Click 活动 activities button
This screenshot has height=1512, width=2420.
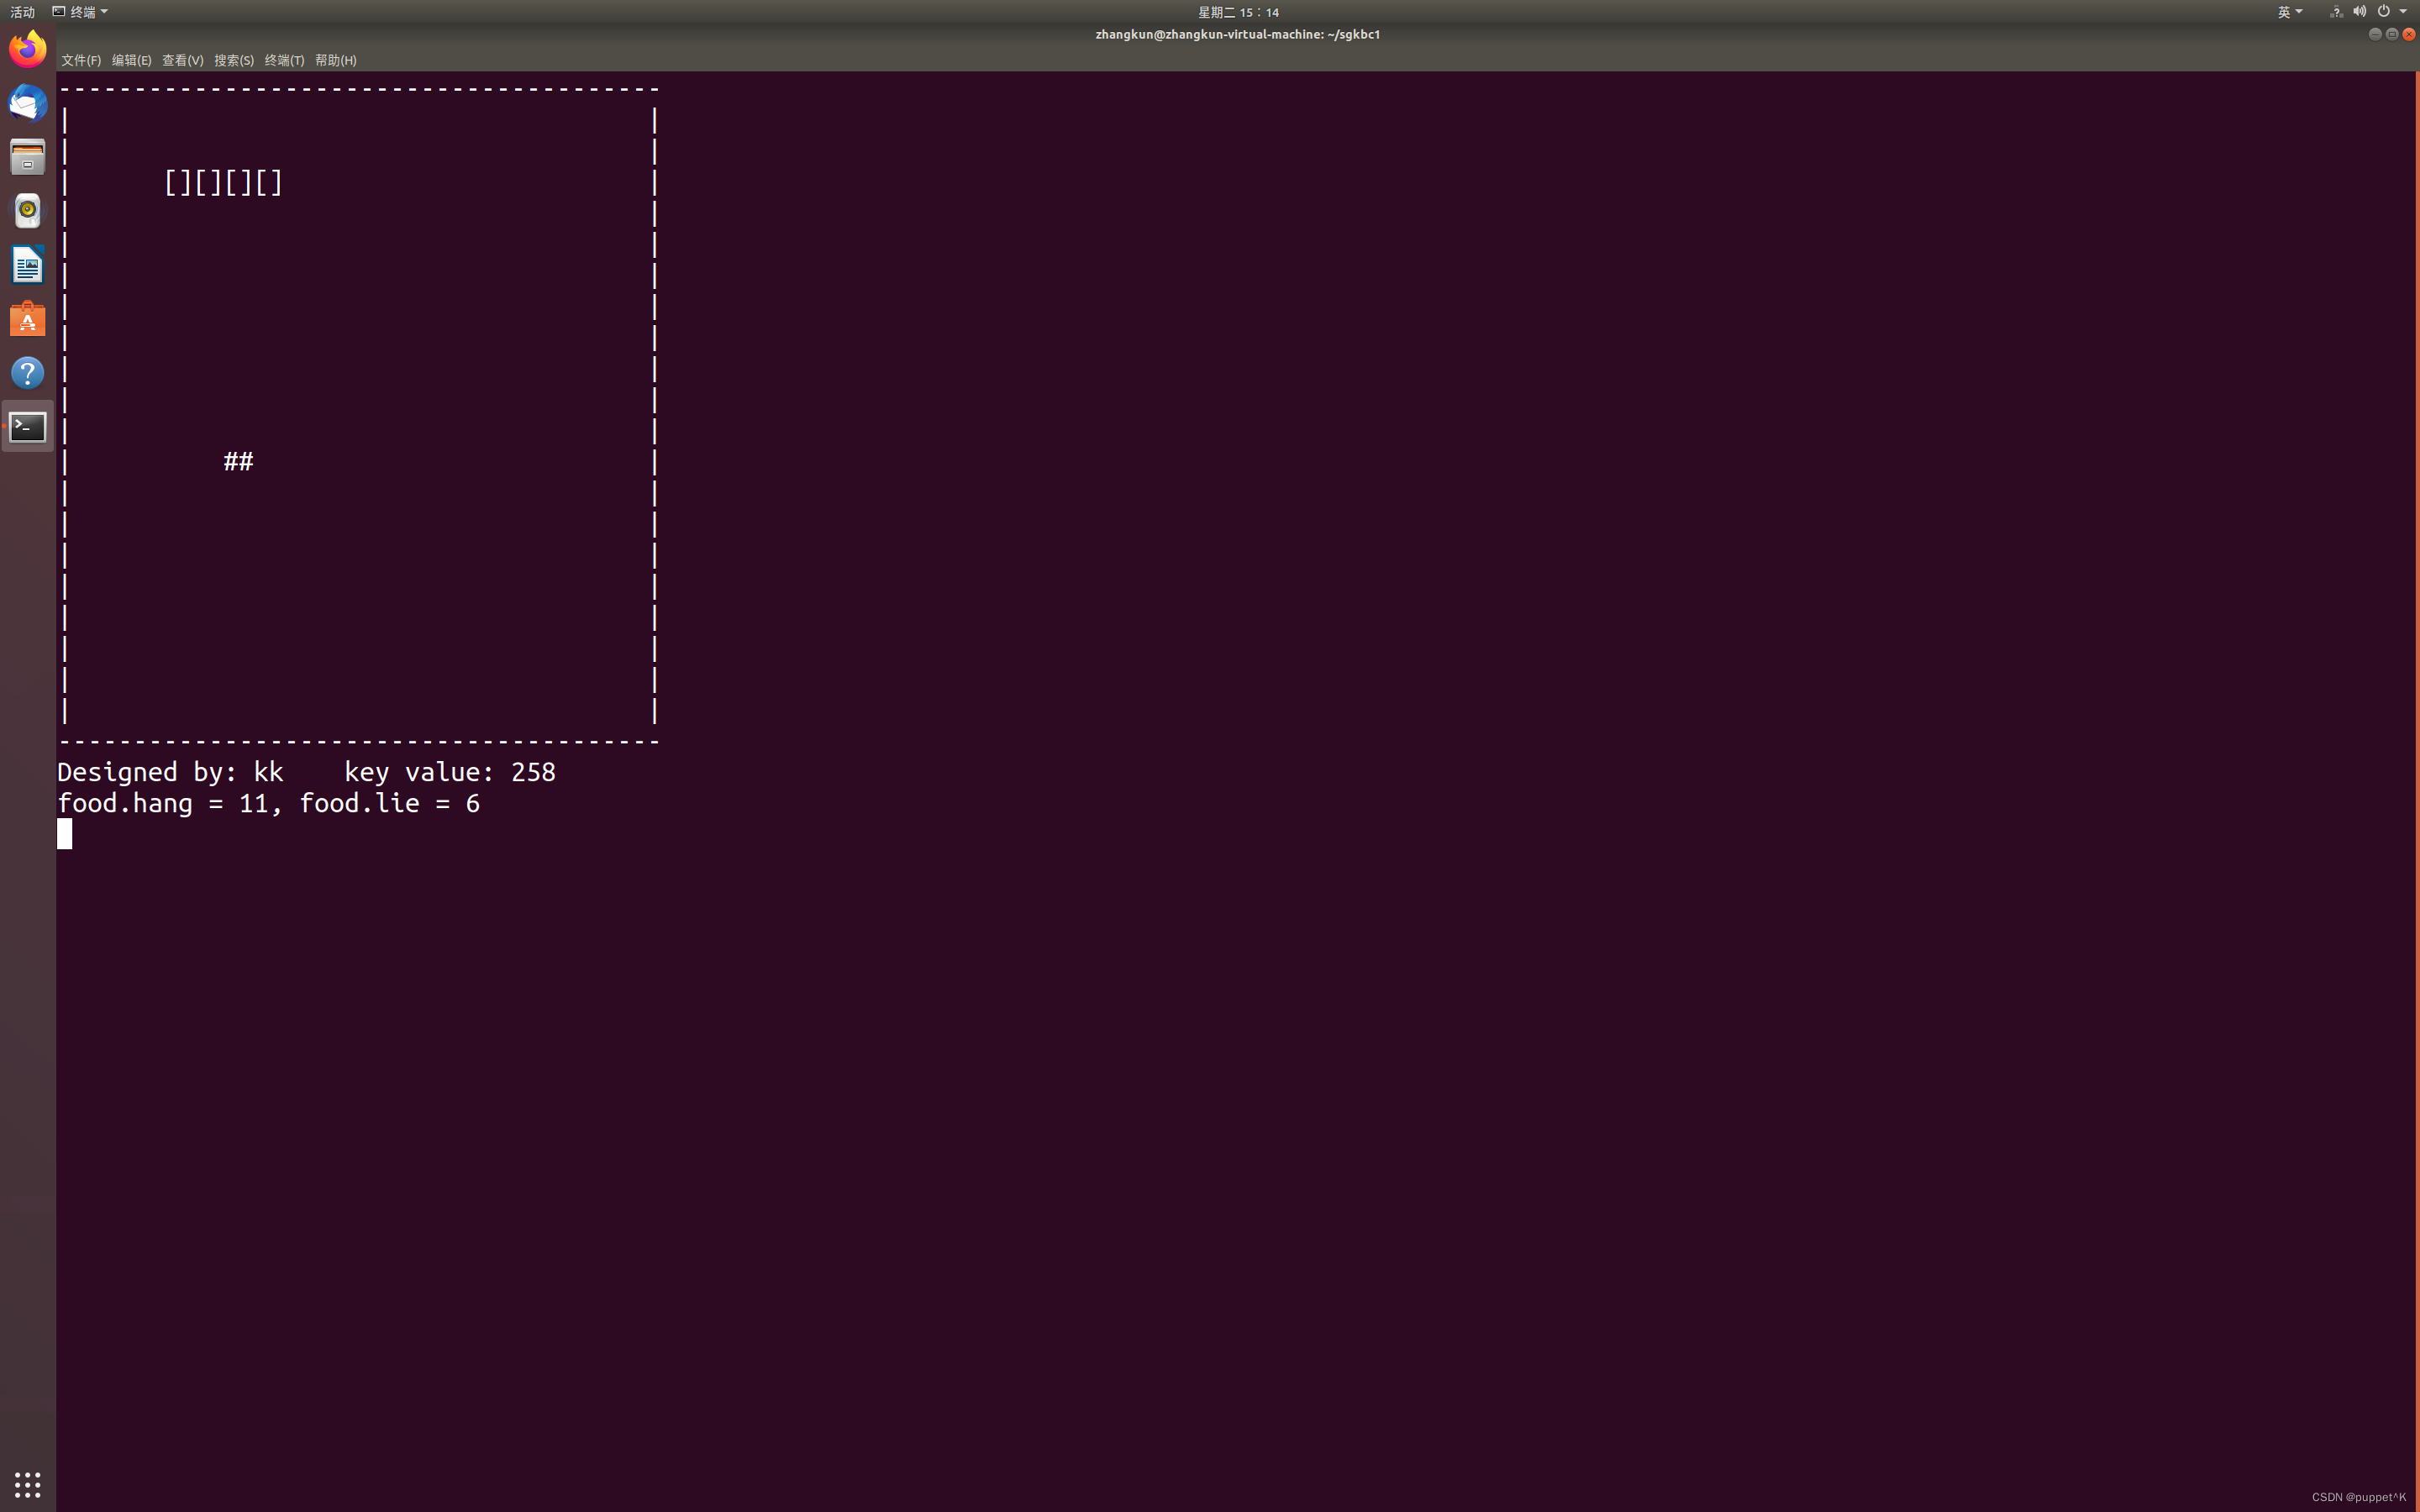pos(22,12)
